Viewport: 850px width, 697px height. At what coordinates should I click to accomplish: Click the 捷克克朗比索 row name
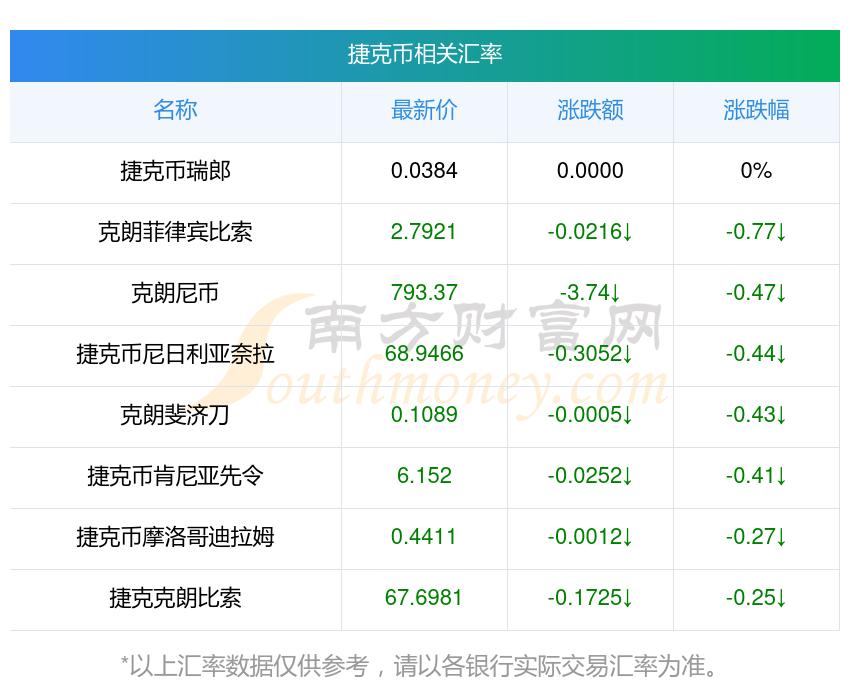tap(175, 598)
